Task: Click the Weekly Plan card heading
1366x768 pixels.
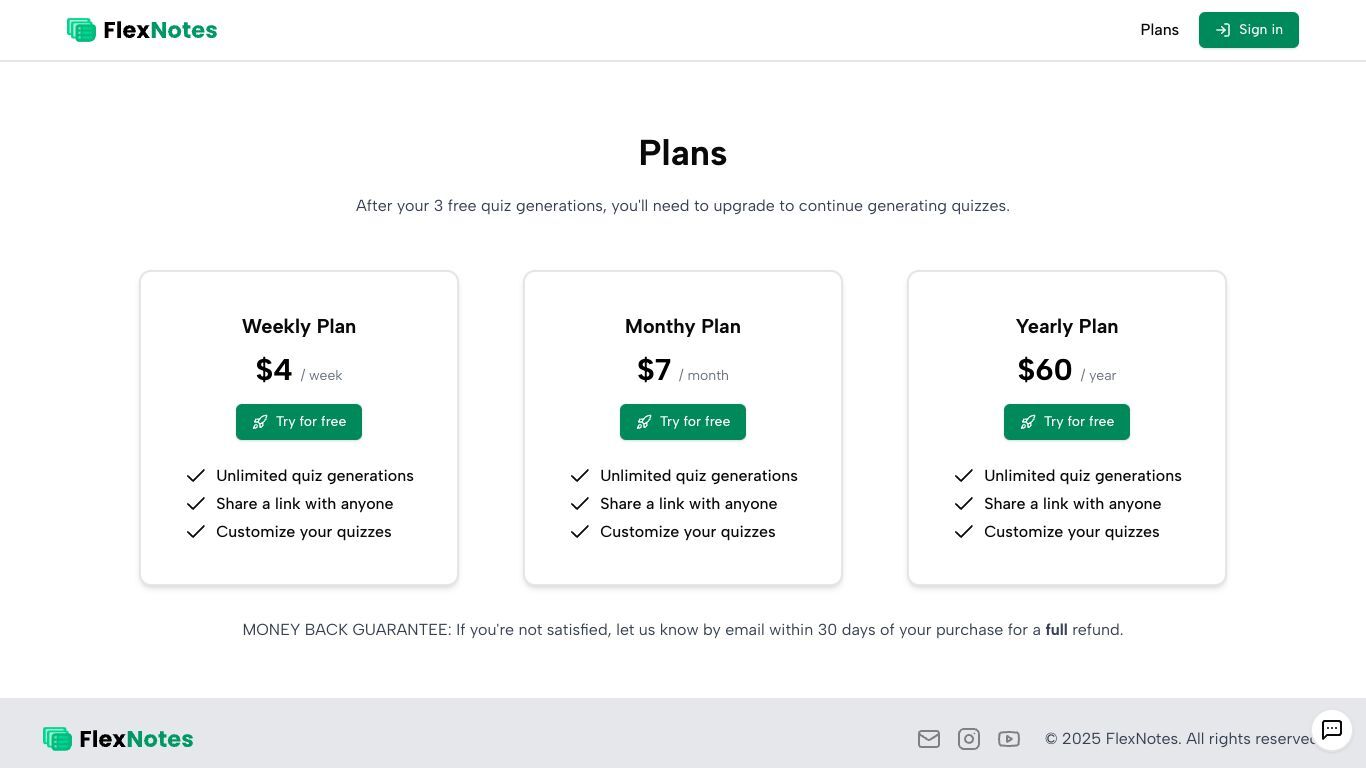Action: (x=299, y=326)
